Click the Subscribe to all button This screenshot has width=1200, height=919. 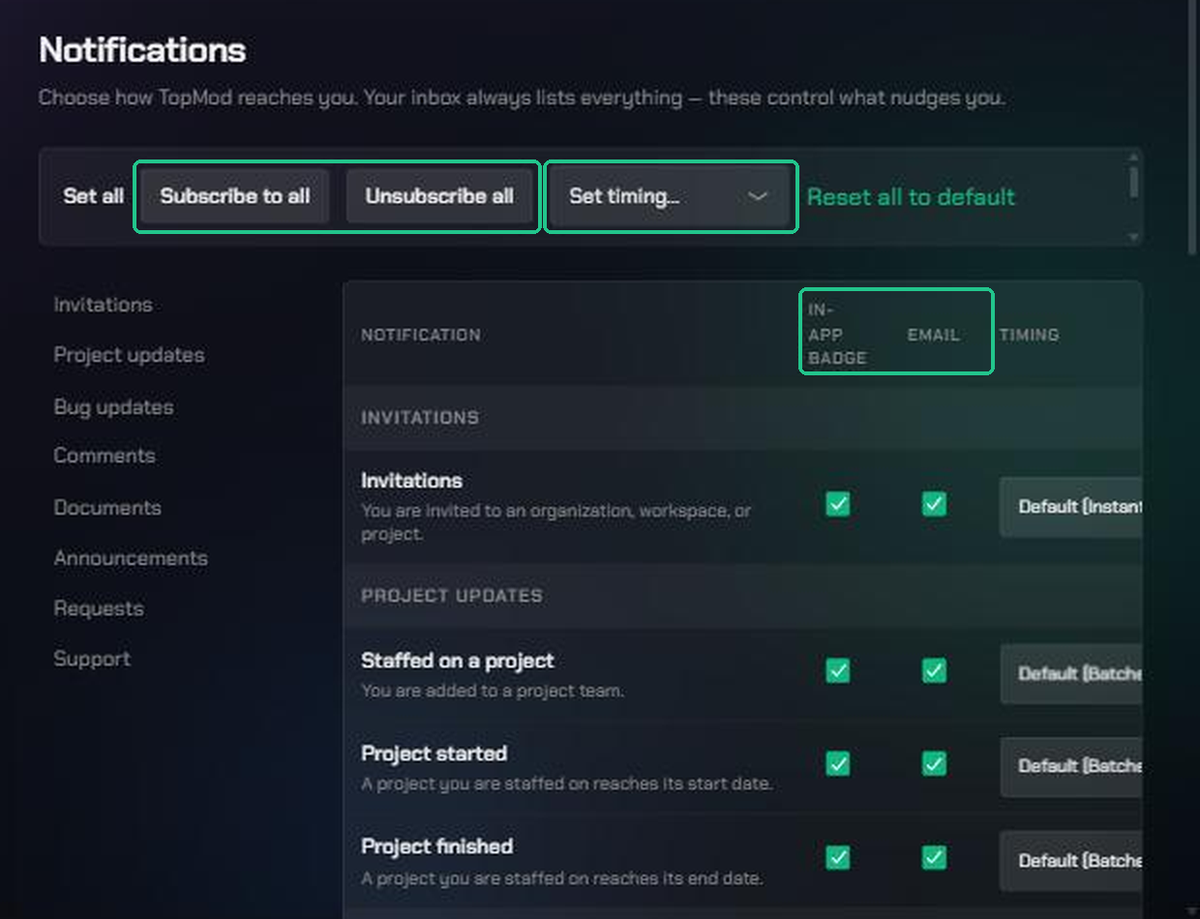[235, 196]
